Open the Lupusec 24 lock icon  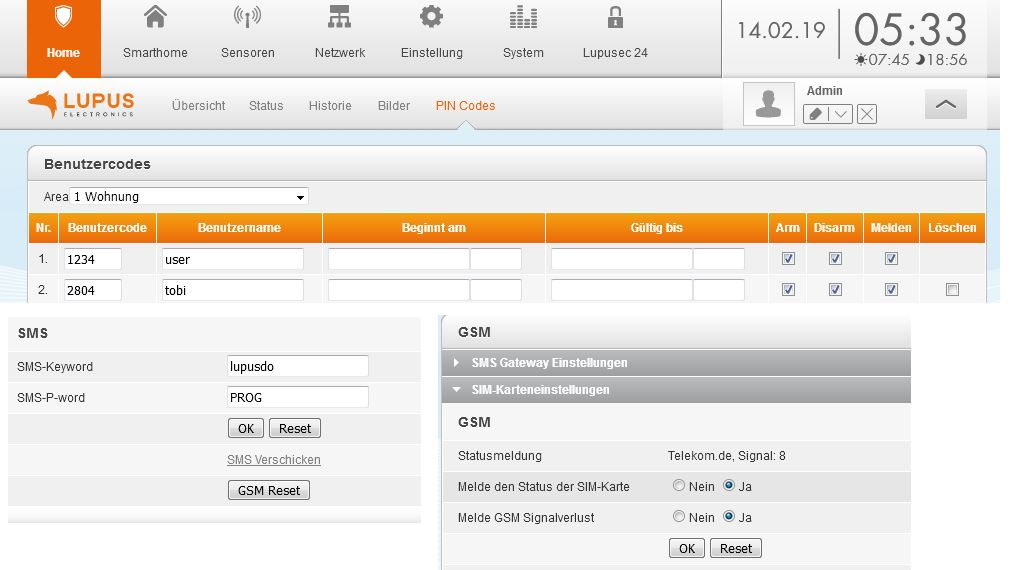[x=615, y=18]
